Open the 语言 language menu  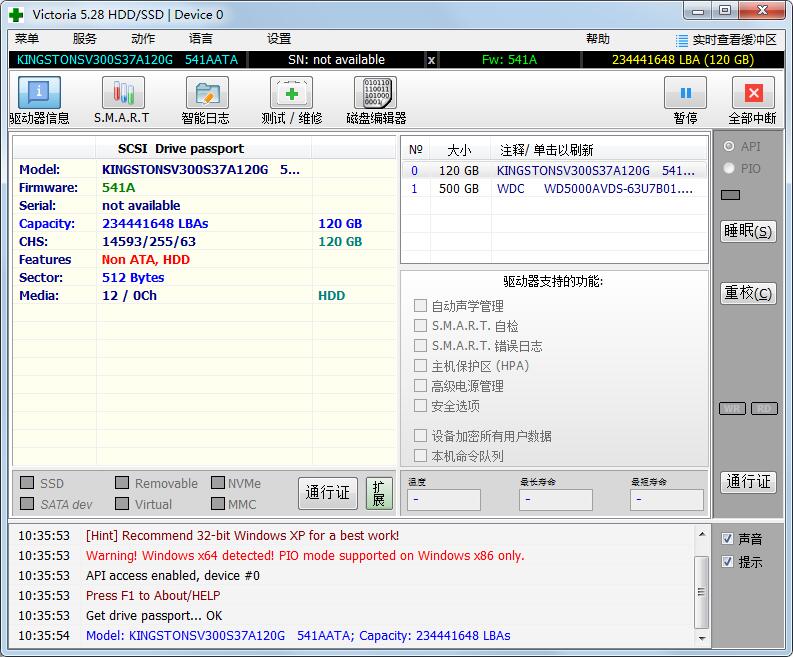[200, 39]
